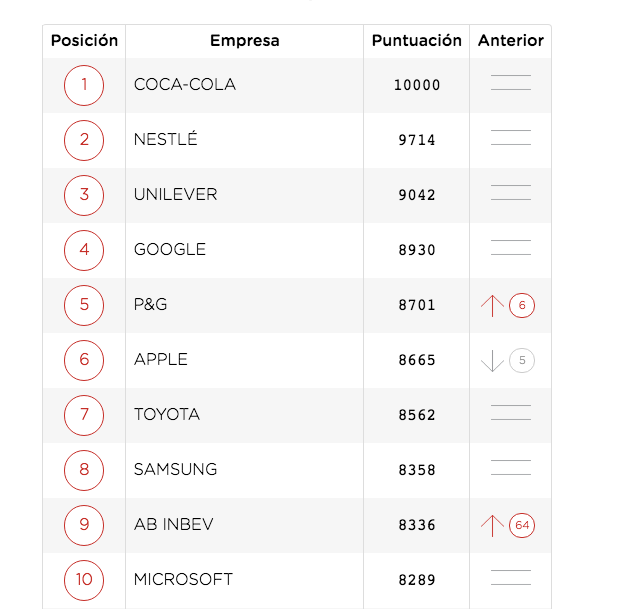Click the unchanged dash icon for Coca-Cola

pos(511,83)
